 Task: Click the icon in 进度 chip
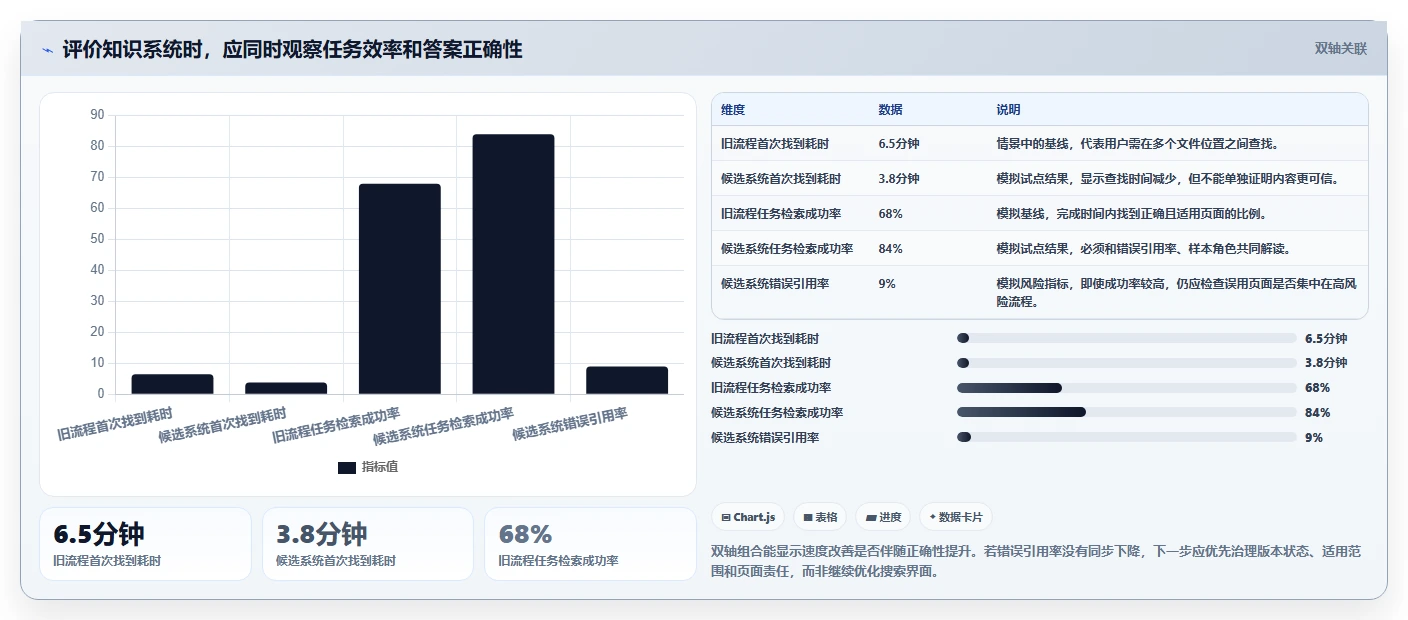click(x=870, y=518)
